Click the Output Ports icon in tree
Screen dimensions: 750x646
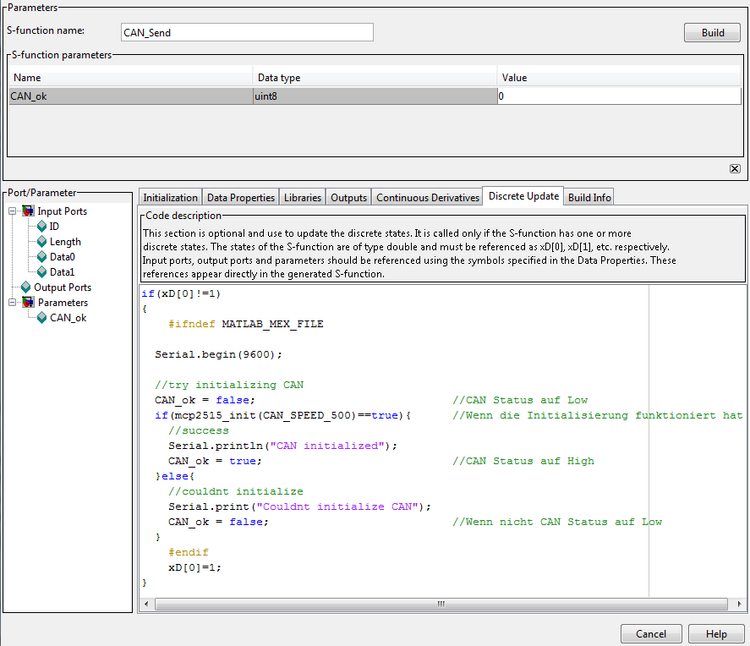26,287
